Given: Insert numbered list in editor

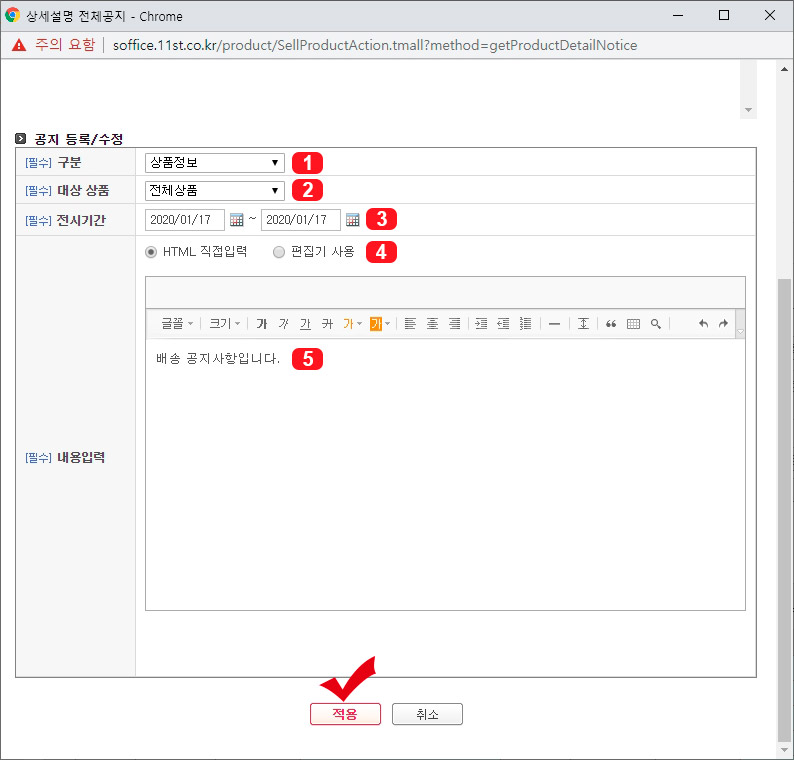Looking at the screenshot, I should tap(526, 324).
